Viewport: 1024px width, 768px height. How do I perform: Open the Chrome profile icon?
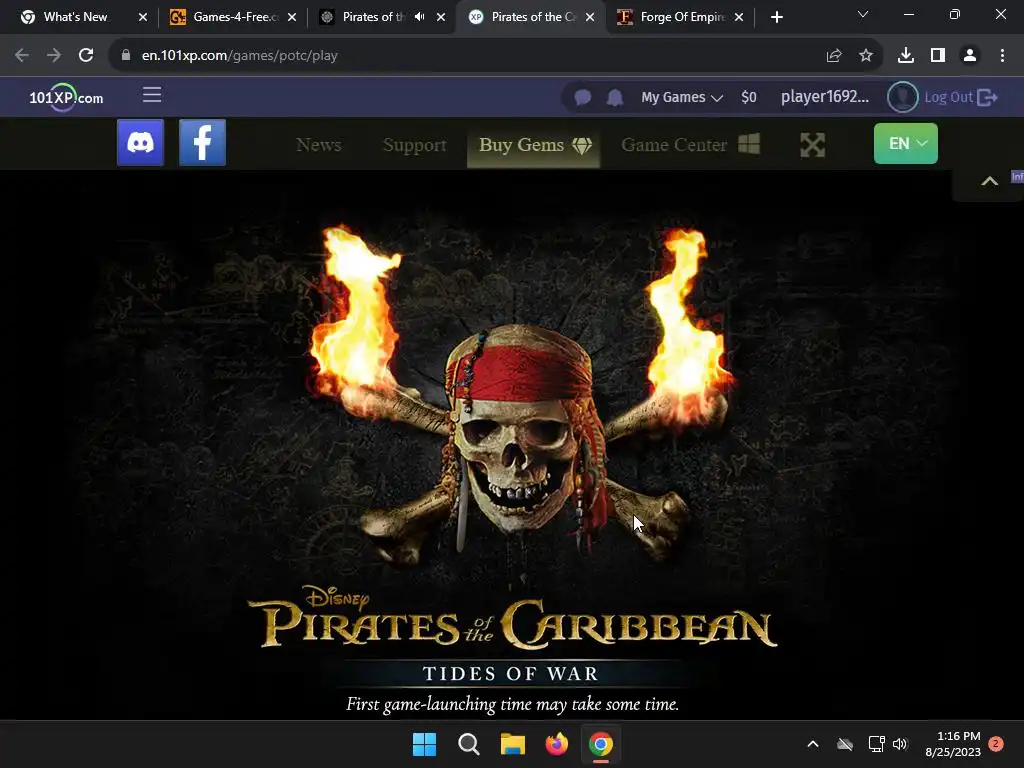coord(970,56)
